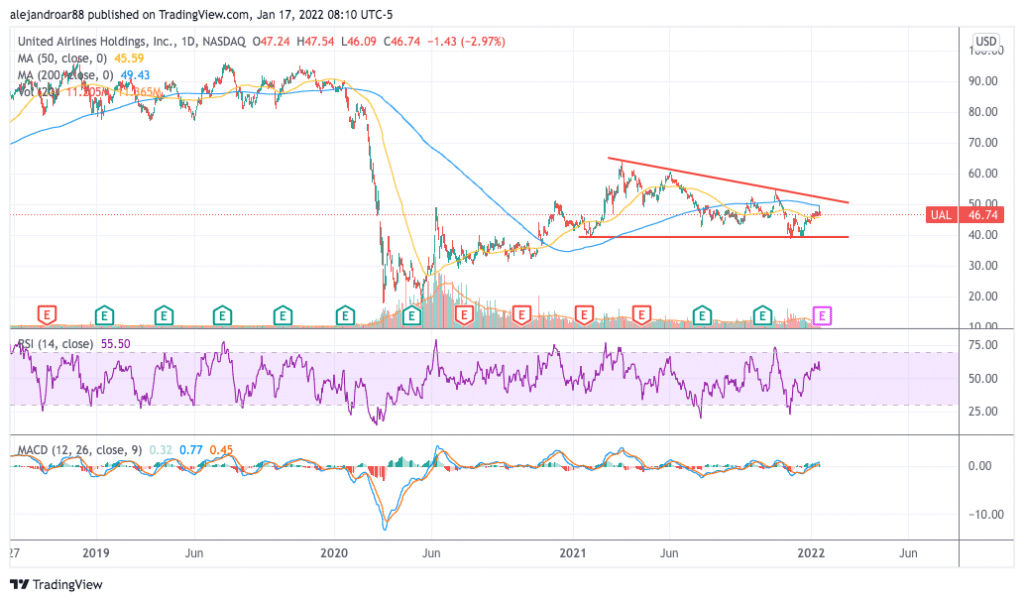Click the MA 50 value 45.59
1024x602 pixels.
(x=129, y=58)
